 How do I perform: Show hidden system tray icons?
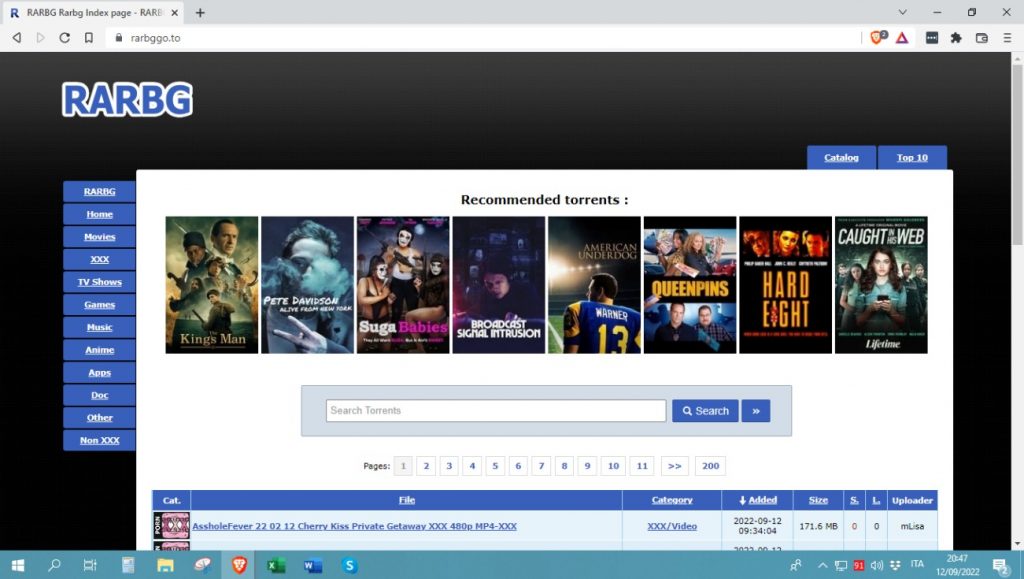tap(822, 565)
